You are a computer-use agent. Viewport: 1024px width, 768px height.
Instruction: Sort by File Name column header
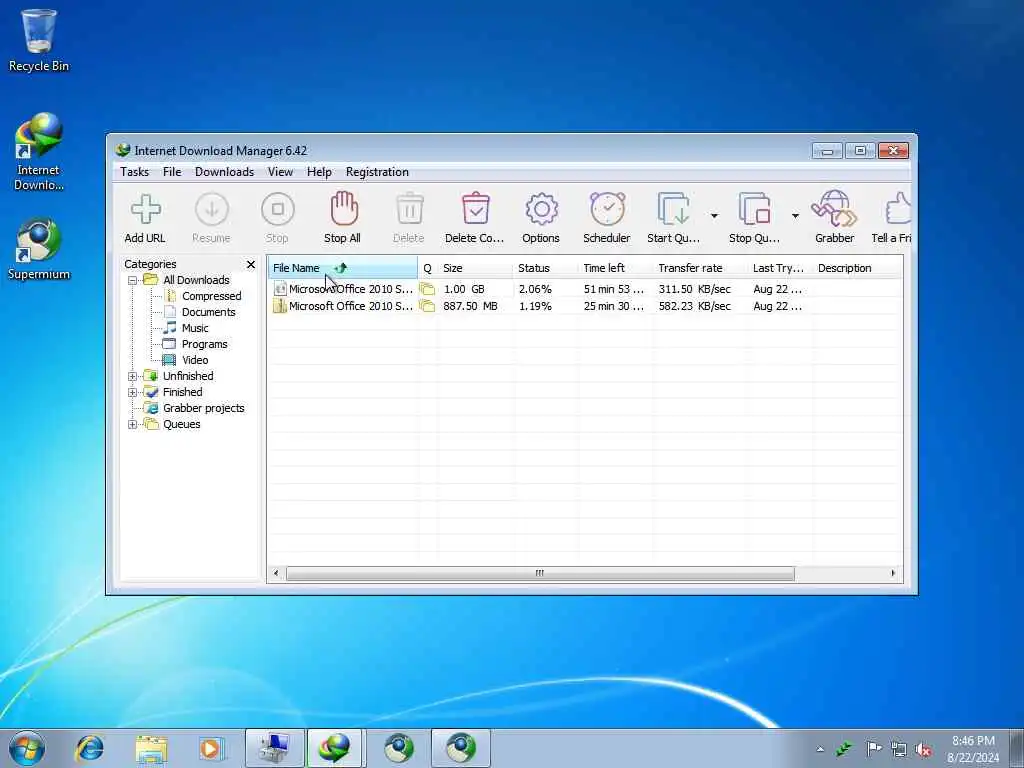pyautogui.click(x=343, y=268)
